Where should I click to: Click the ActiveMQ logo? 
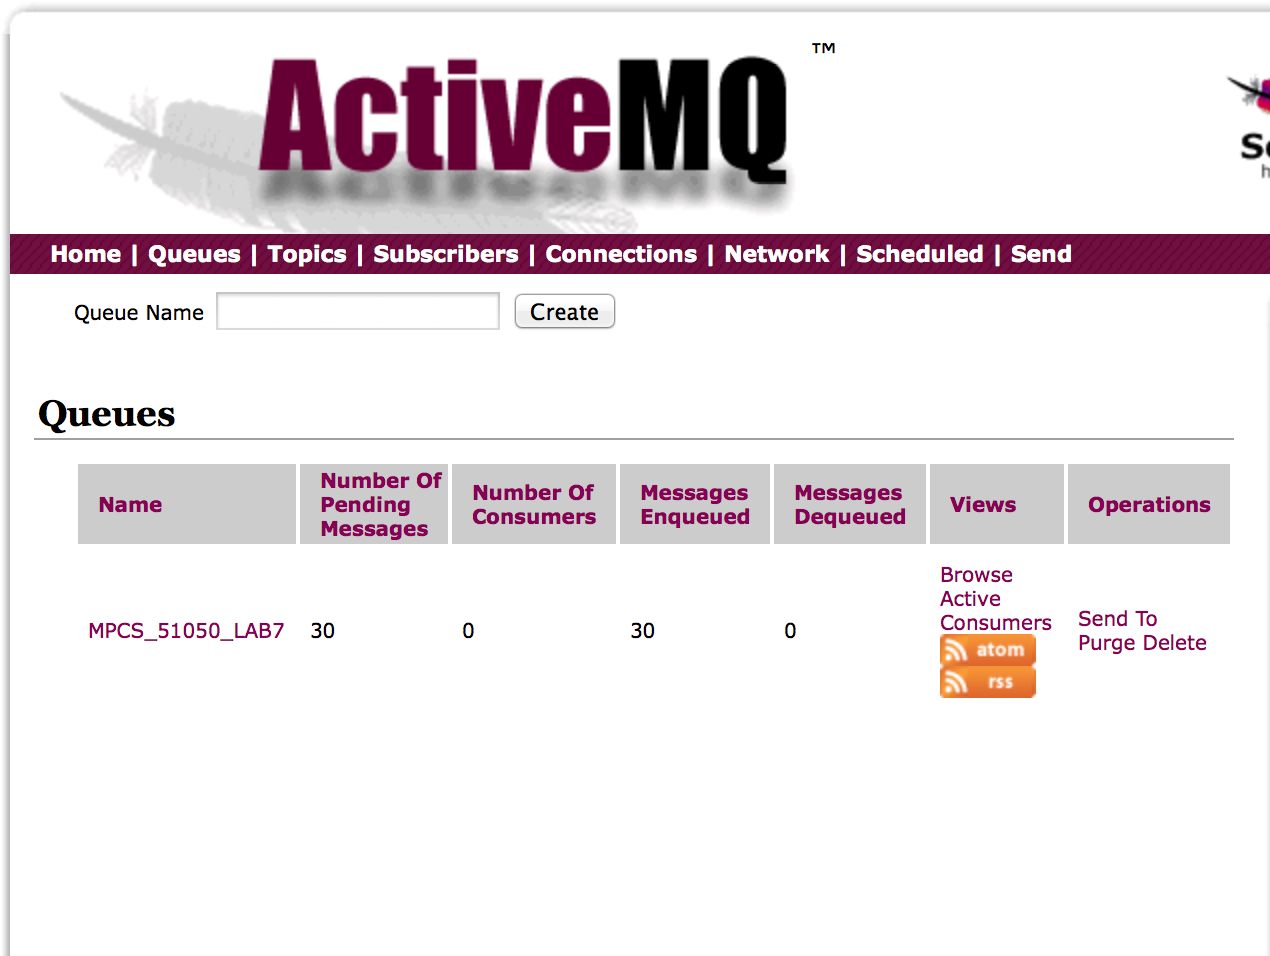click(x=522, y=120)
